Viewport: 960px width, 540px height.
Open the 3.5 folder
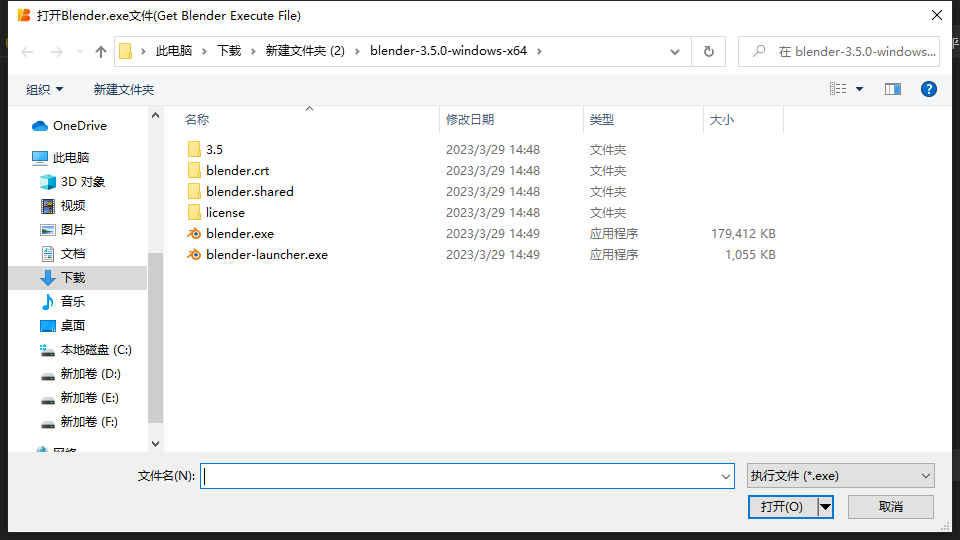coord(214,149)
